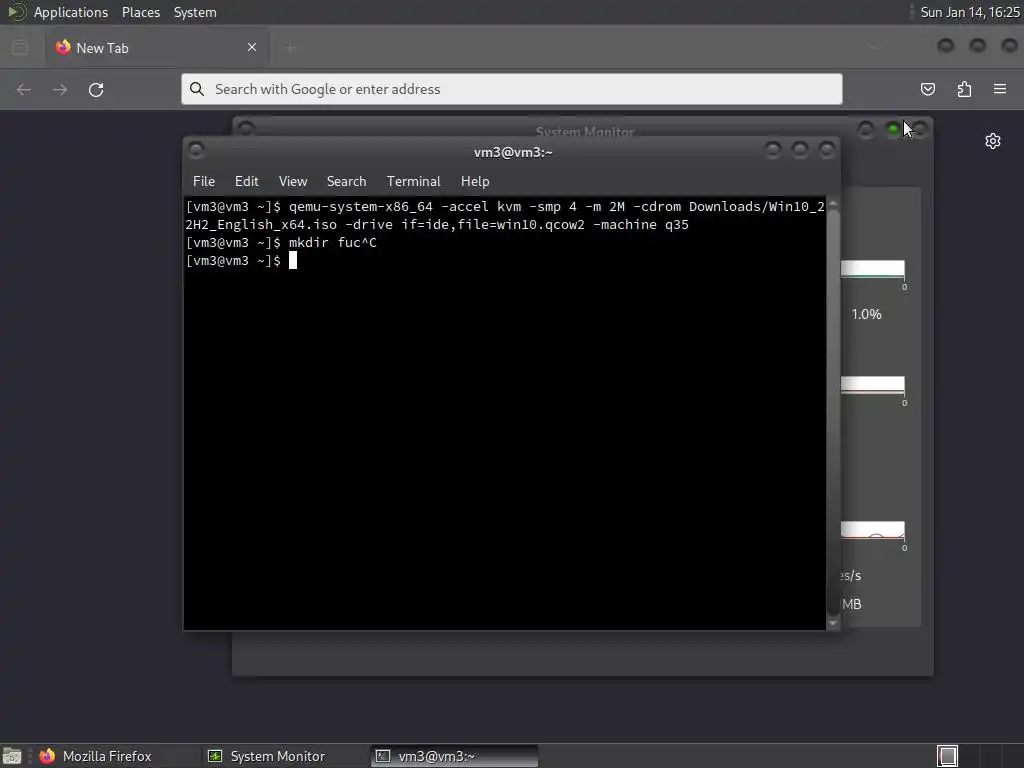Screen dimensions: 1024x768
Task: Open the Firefox hamburger application menu
Action: point(1000,89)
